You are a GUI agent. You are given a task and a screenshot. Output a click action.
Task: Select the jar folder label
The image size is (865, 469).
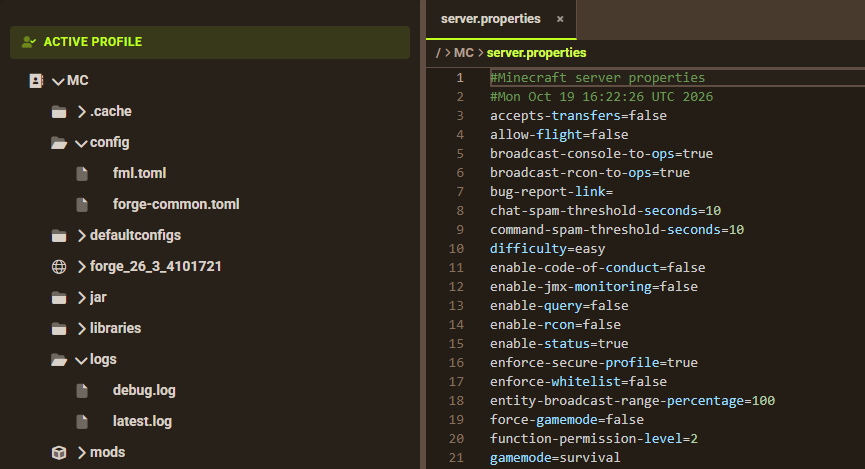coord(98,297)
